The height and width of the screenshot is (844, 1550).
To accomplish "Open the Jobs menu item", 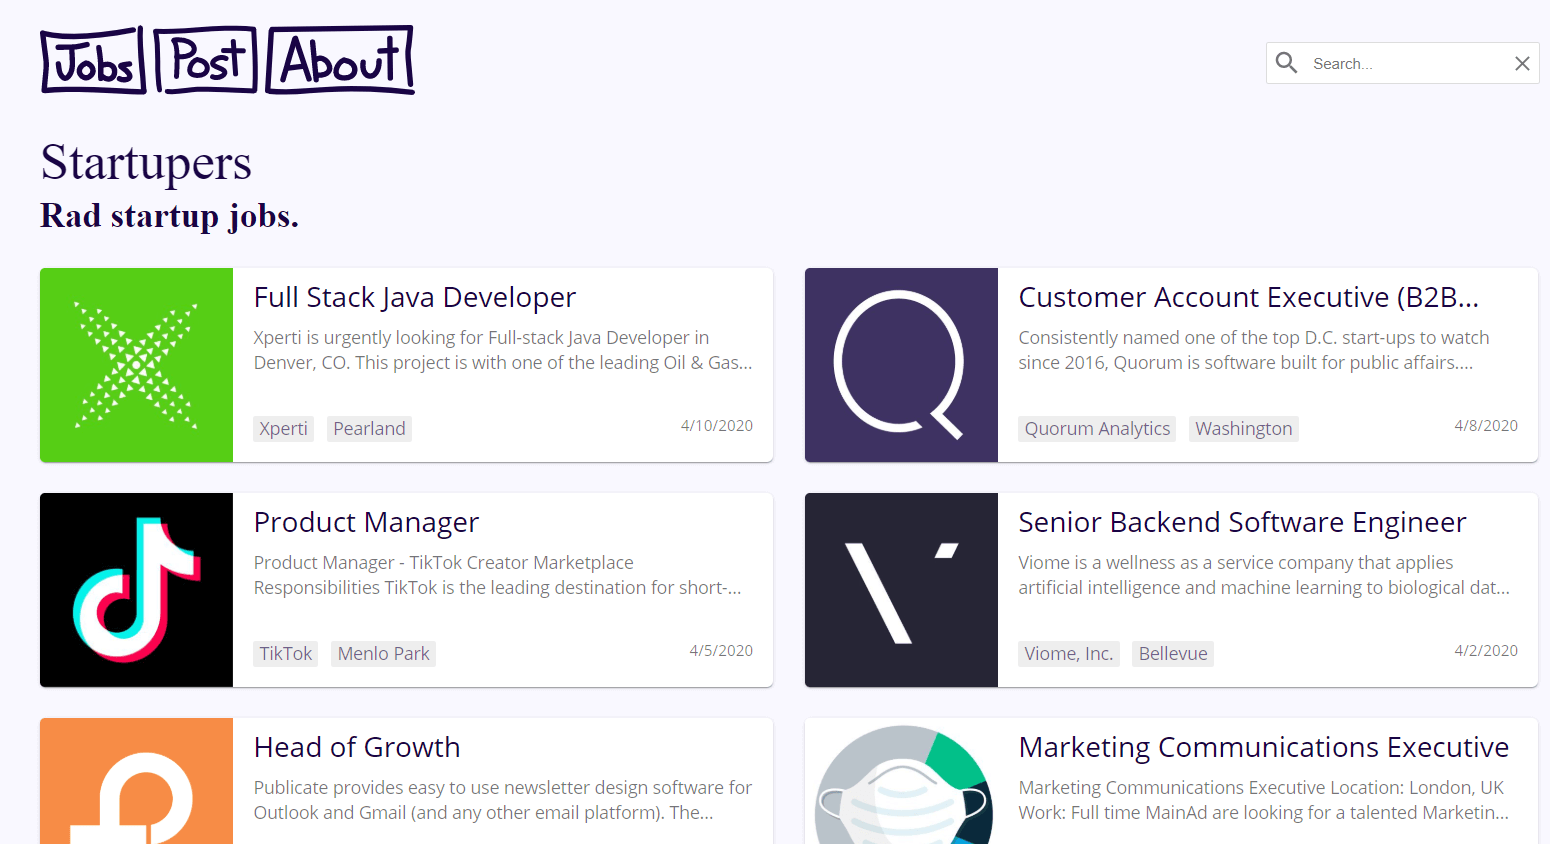I will click(x=93, y=61).
